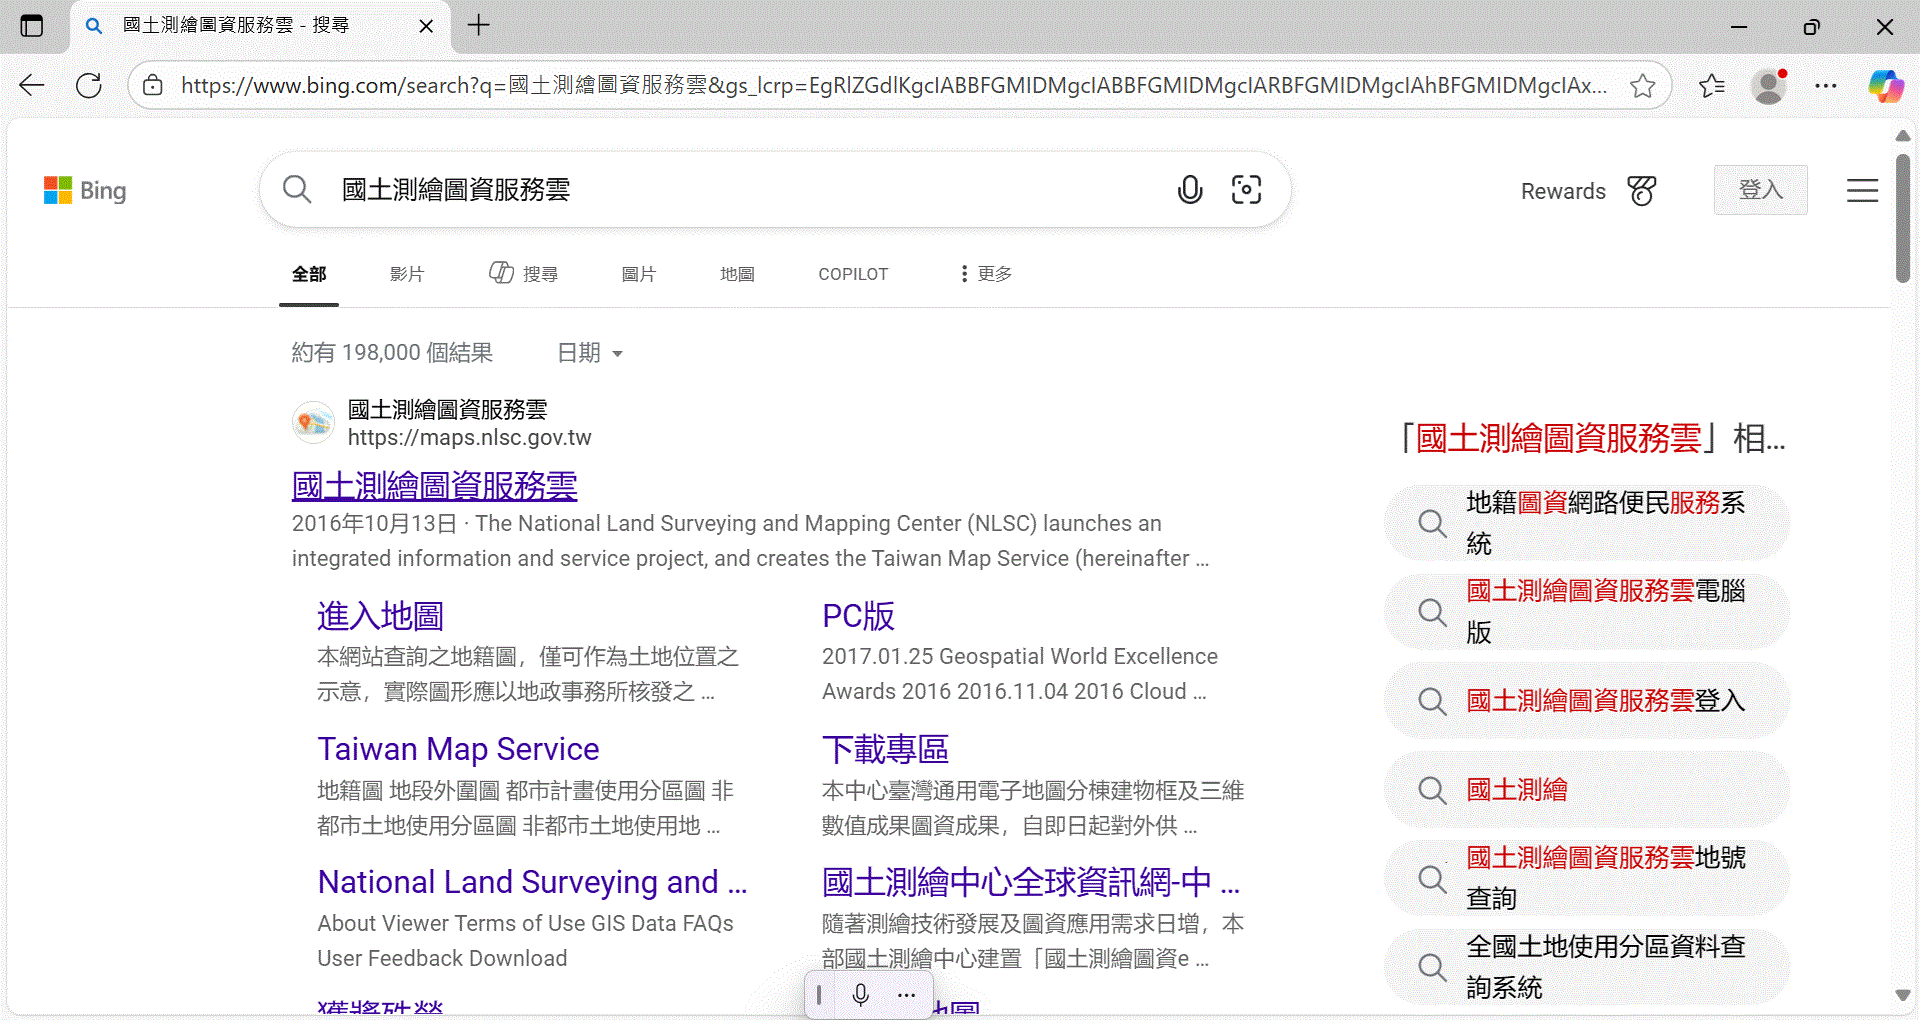1920x1020 pixels.
Task: Click the page vertical scrollbar
Action: [x=1902, y=220]
